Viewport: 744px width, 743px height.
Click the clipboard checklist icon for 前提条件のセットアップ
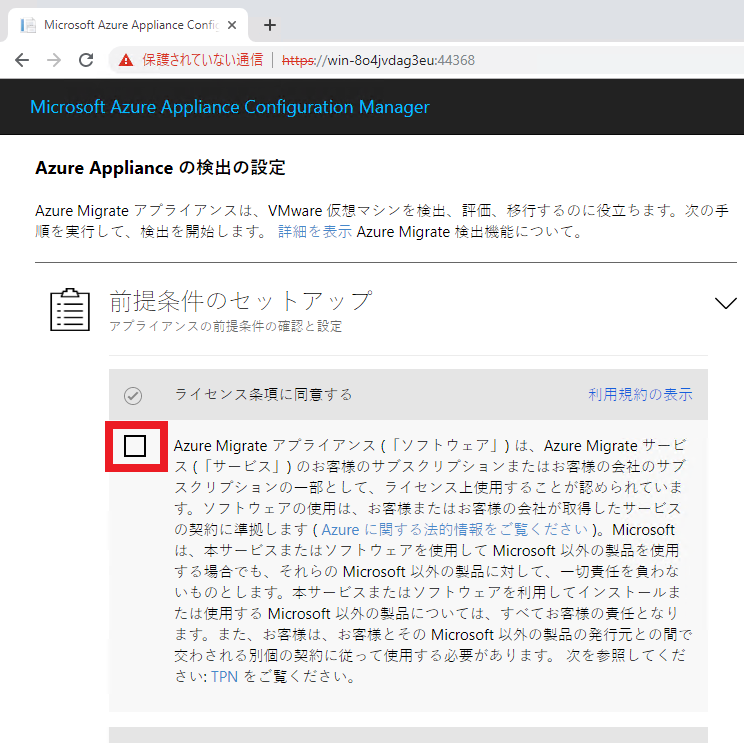[x=70, y=309]
